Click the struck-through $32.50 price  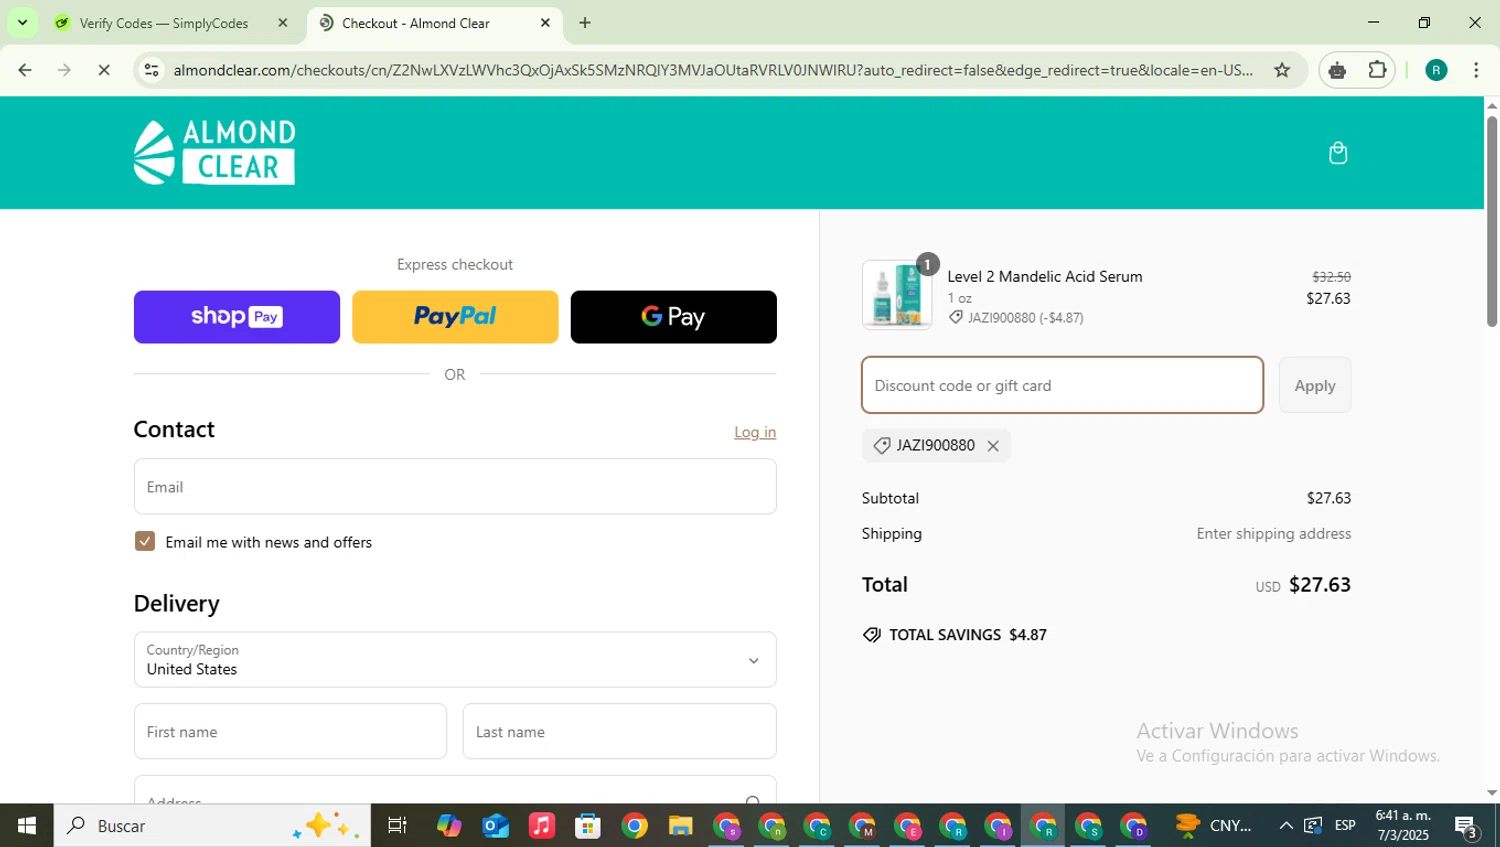[1331, 277]
